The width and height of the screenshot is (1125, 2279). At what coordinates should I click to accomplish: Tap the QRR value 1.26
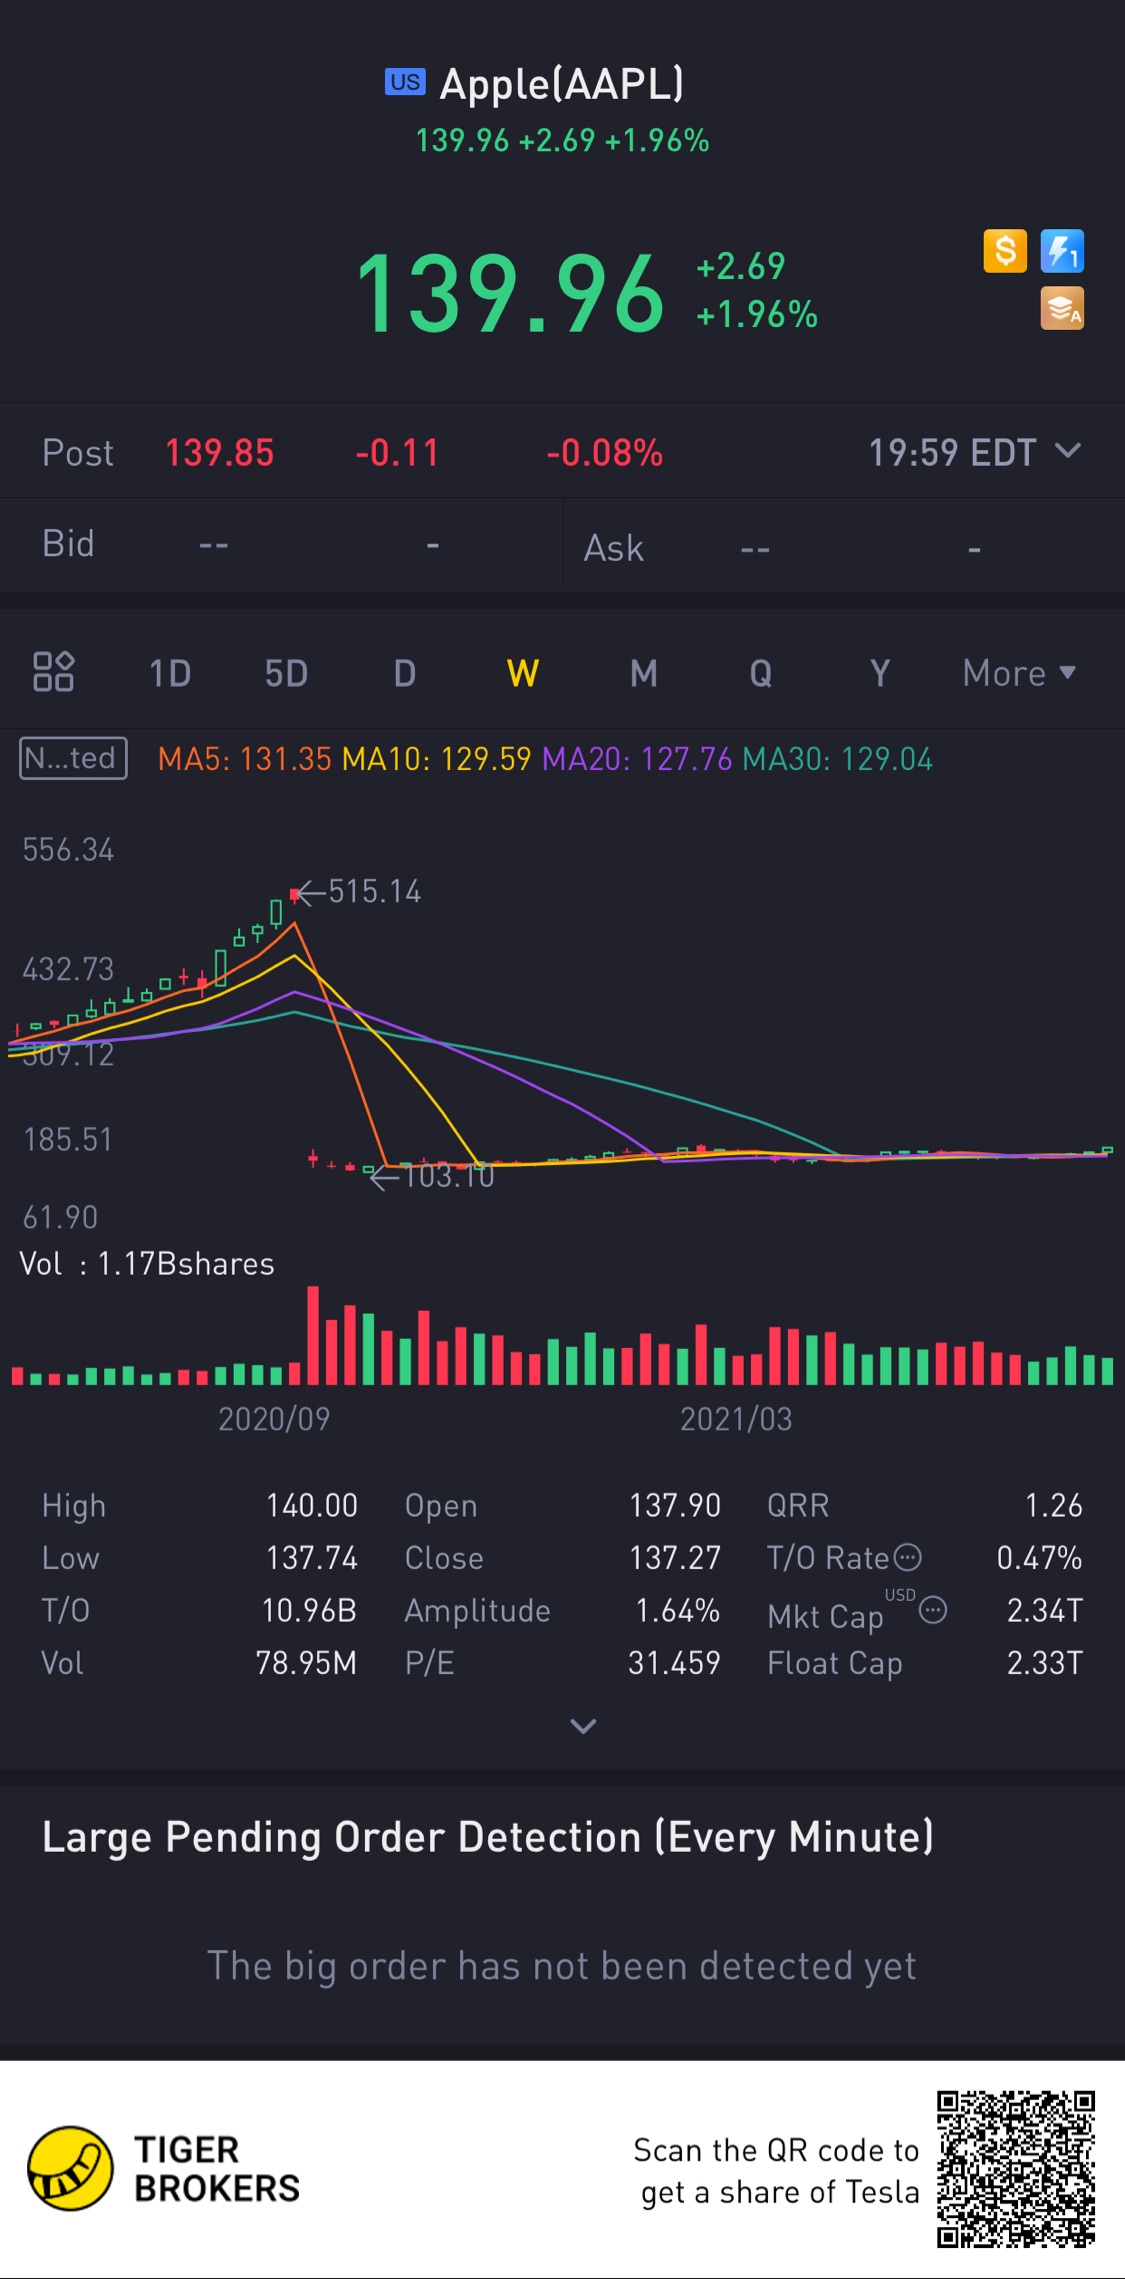[1054, 1505]
